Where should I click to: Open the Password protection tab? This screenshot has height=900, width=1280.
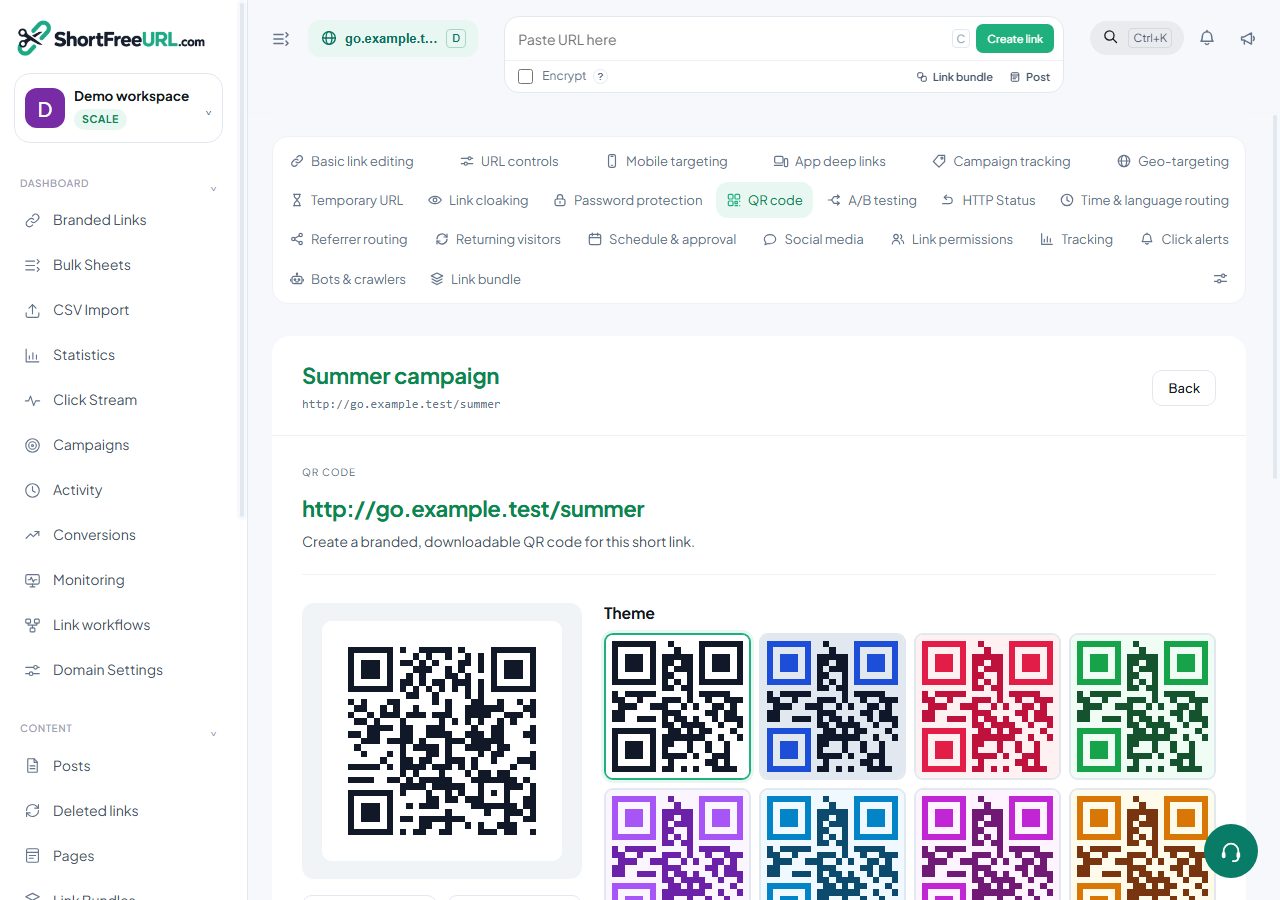click(628, 200)
